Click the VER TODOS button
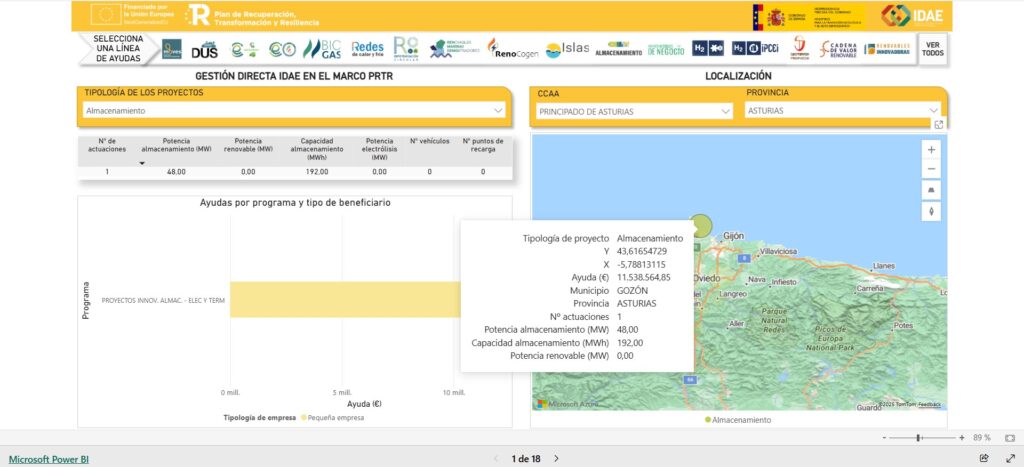 (x=932, y=49)
